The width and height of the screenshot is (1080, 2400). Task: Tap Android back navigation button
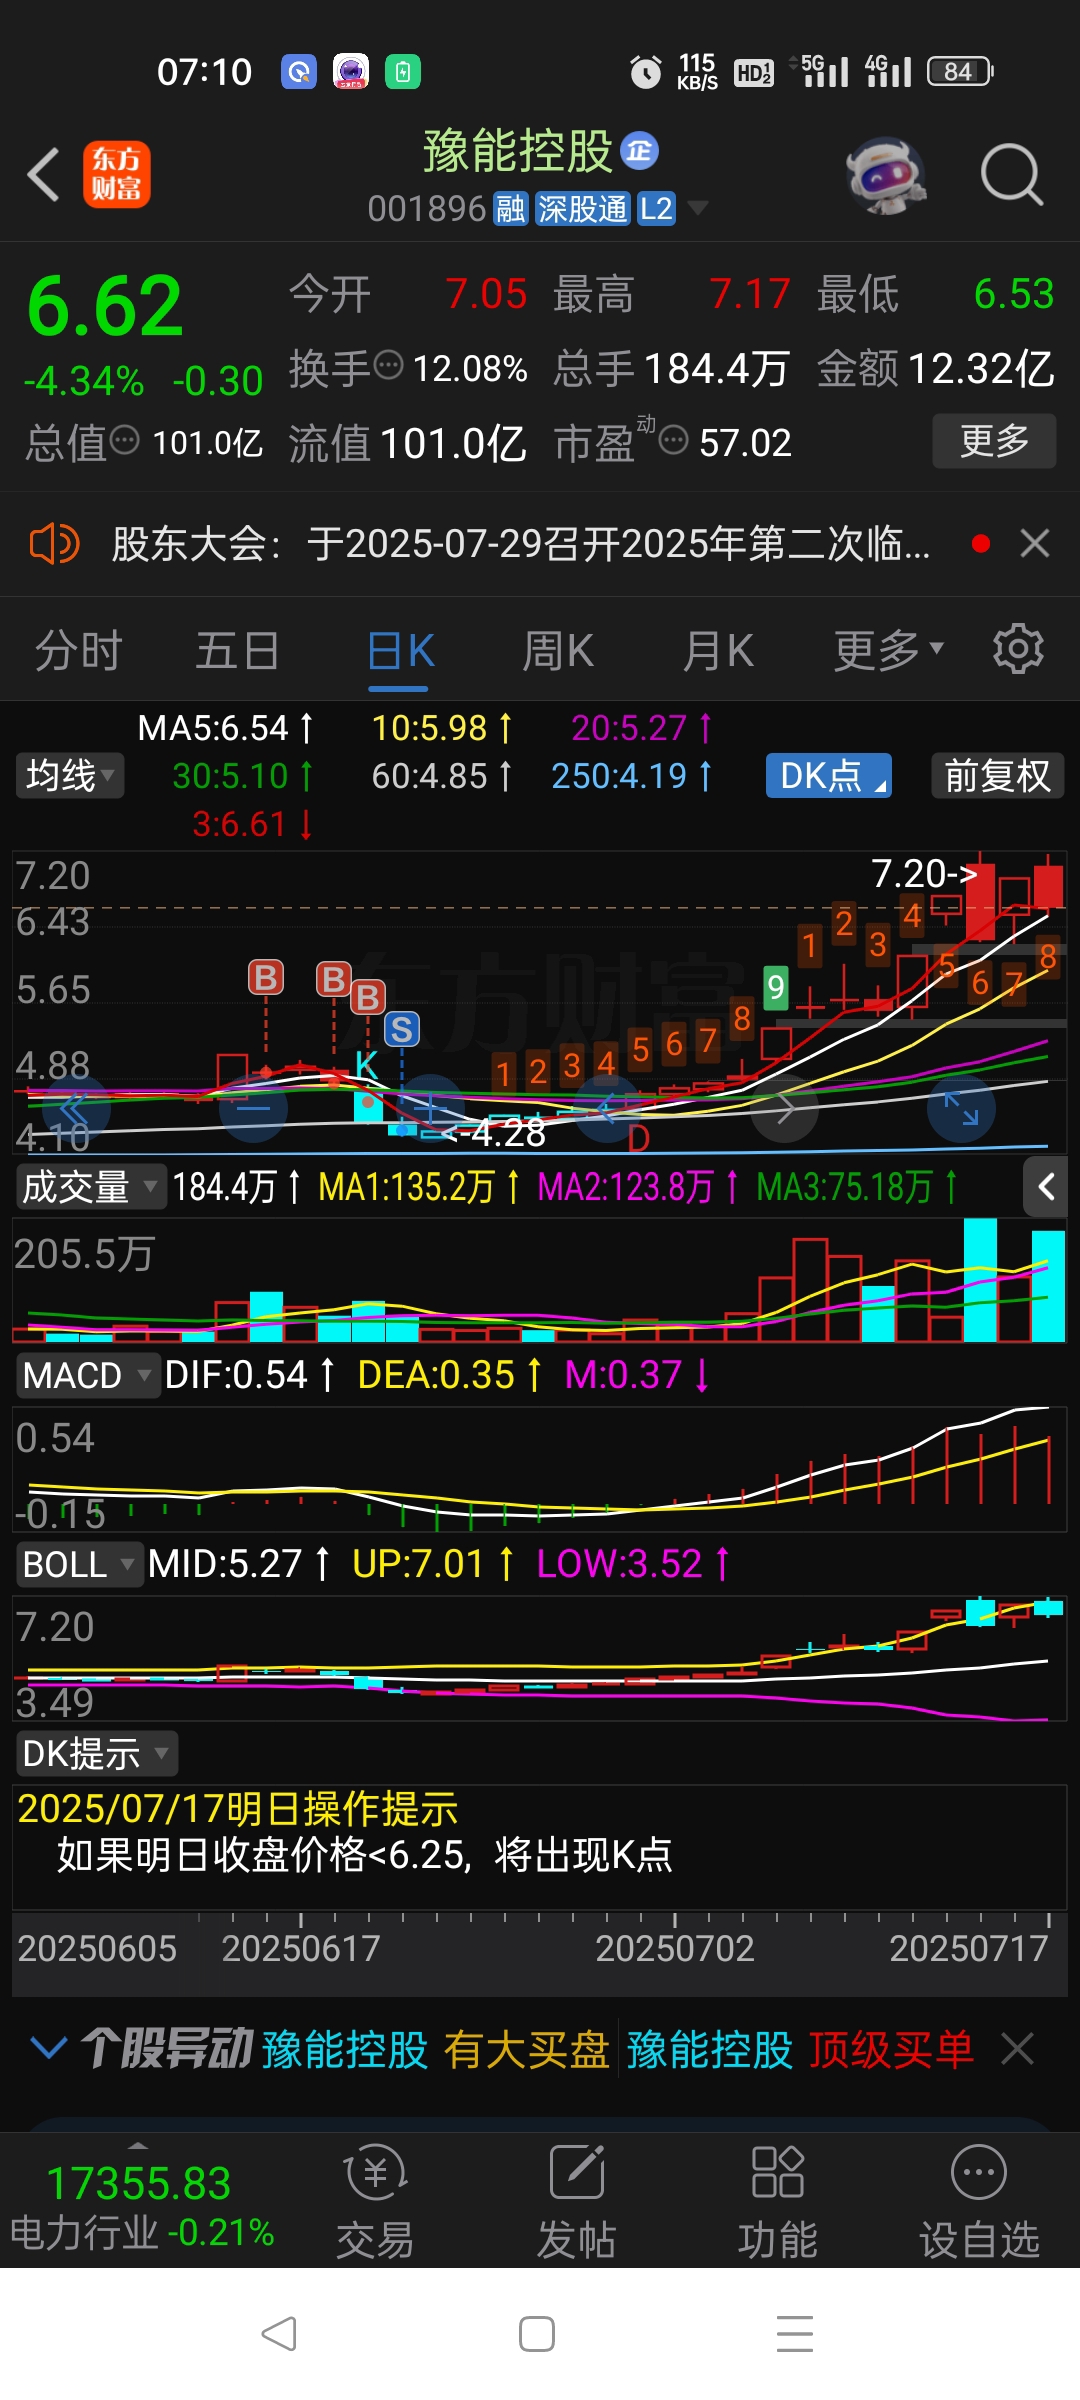tap(279, 2334)
